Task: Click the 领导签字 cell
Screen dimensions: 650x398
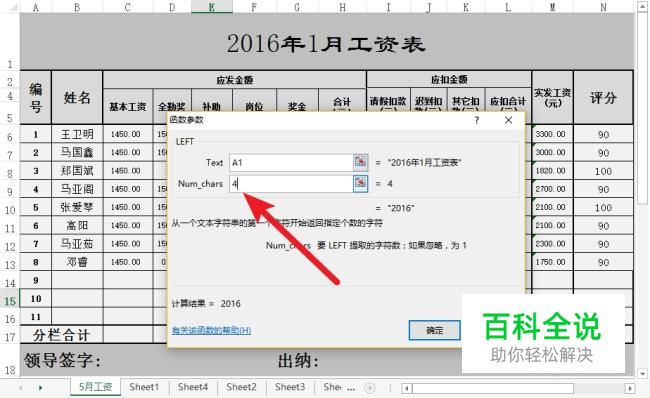Action: click(x=62, y=360)
